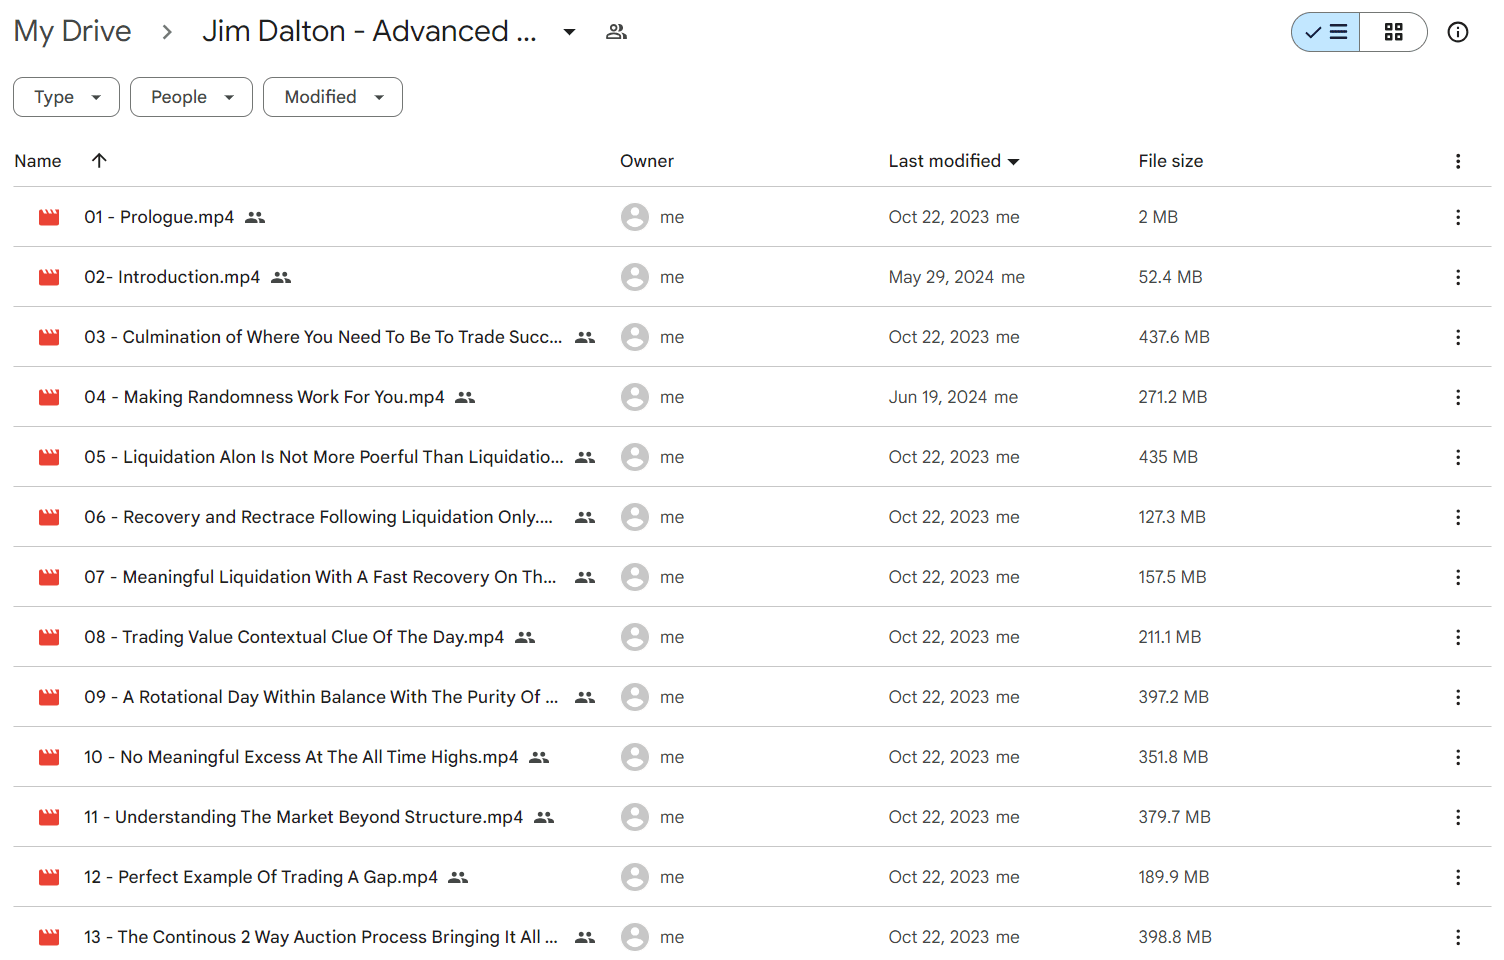Click the shared icon beside 08 - Trading Value
Screen dimensions: 1504x960
pos(525,637)
